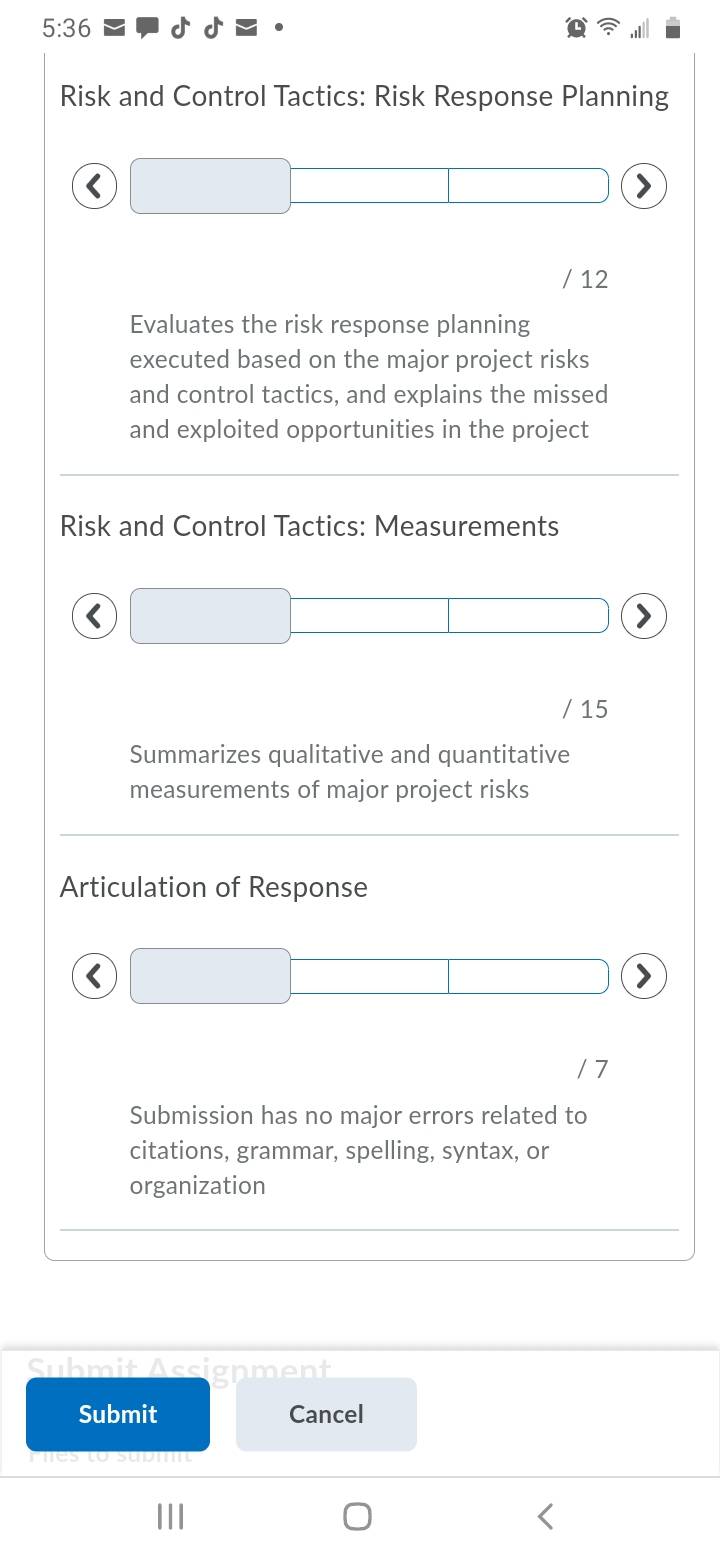Cancel the assignment submission
The height and width of the screenshot is (1560, 720).
(x=326, y=1414)
